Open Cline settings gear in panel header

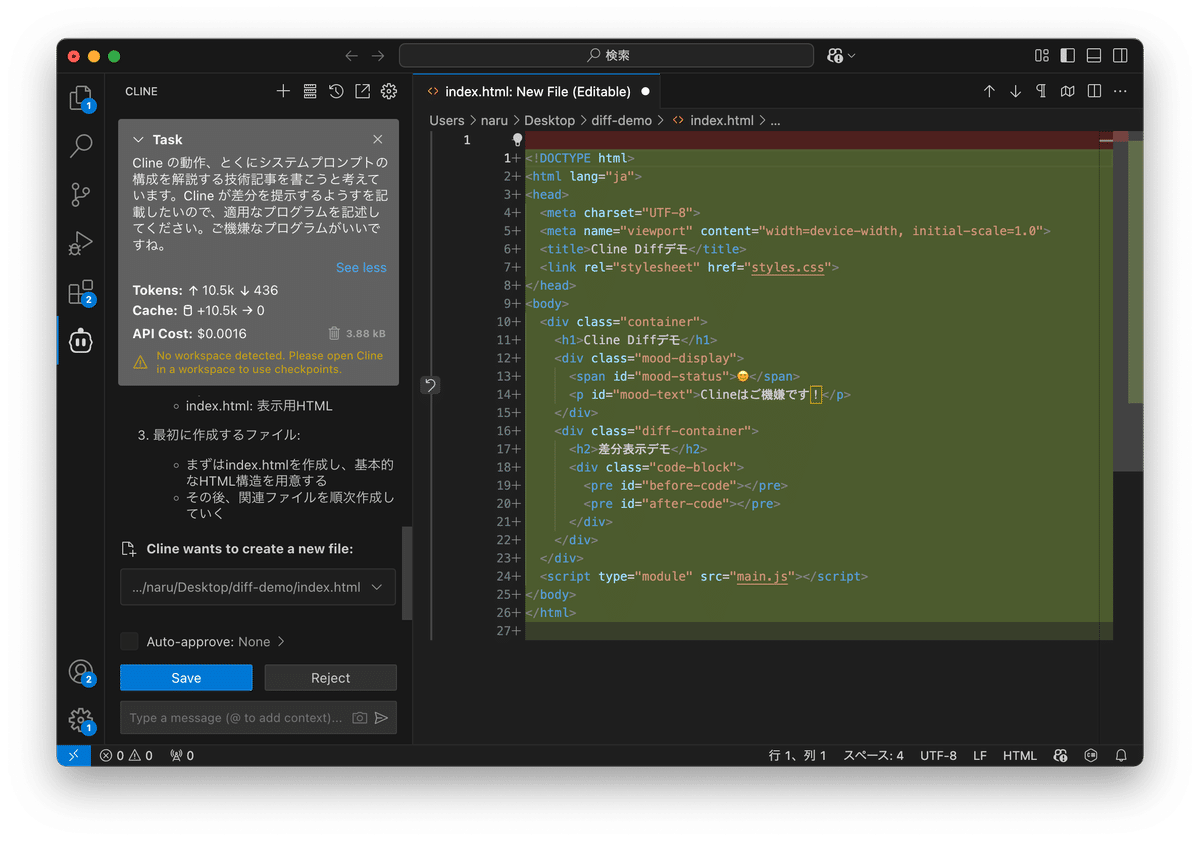point(389,91)
